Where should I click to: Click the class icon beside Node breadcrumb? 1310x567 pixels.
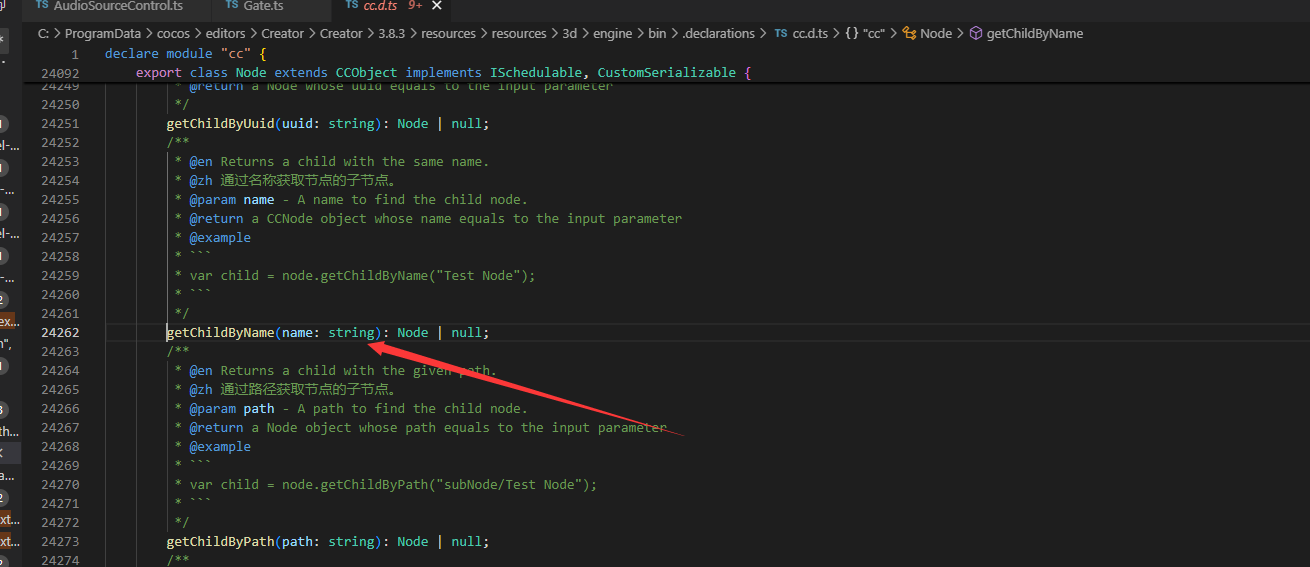click(909, 33)
